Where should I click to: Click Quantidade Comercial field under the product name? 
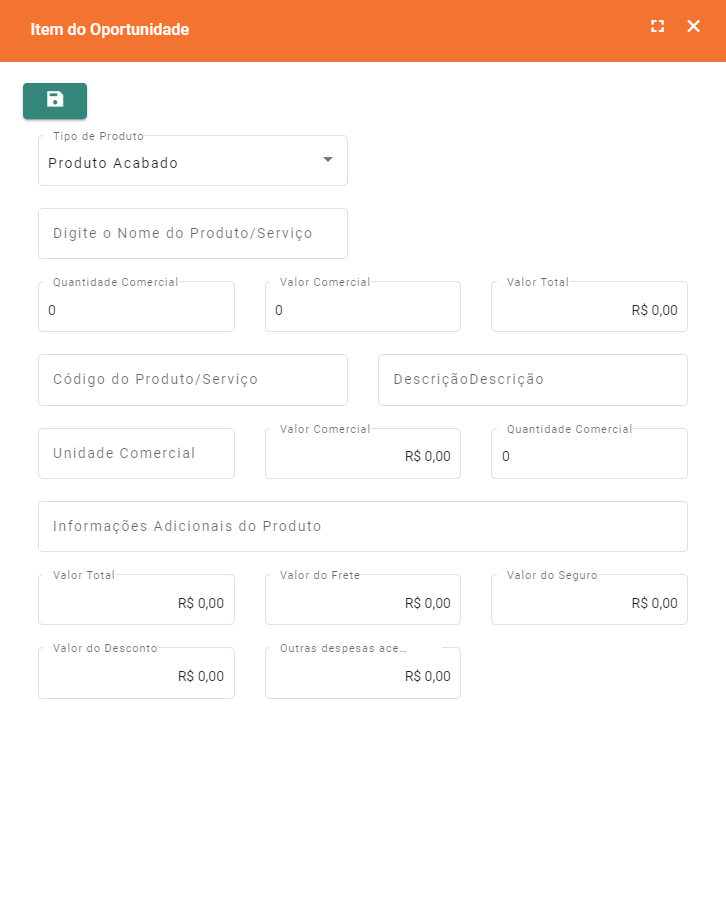tap(136, 310)
